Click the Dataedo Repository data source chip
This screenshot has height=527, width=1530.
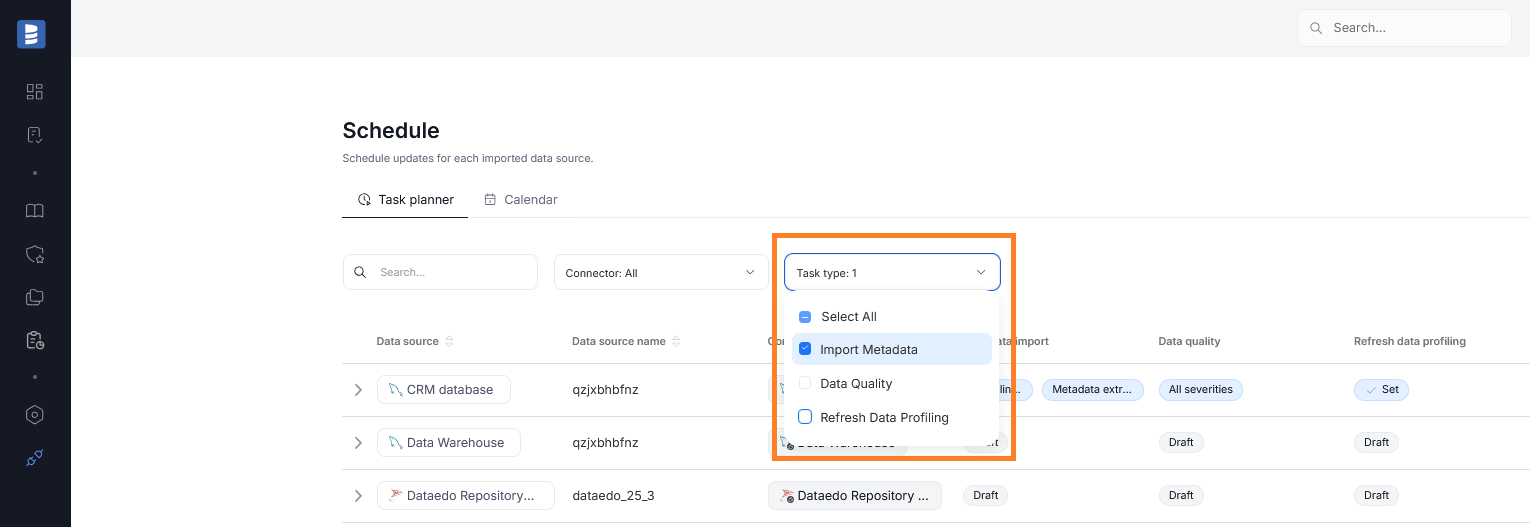tap(466, 495)
